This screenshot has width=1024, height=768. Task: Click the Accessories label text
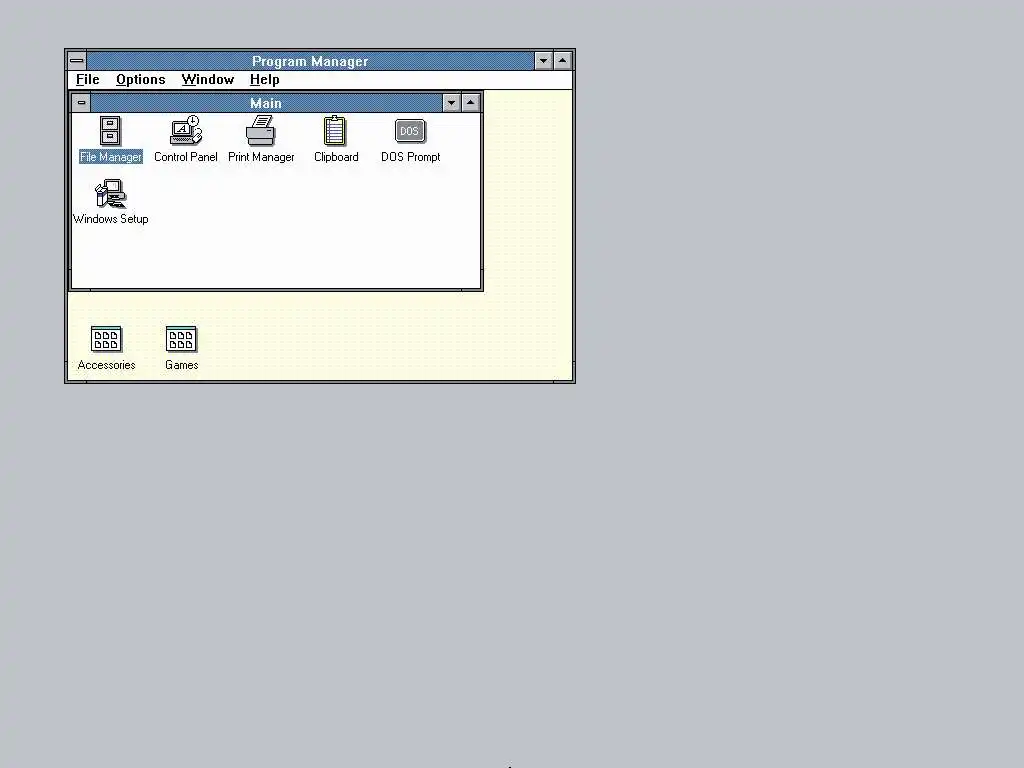(x=106, y=365)
